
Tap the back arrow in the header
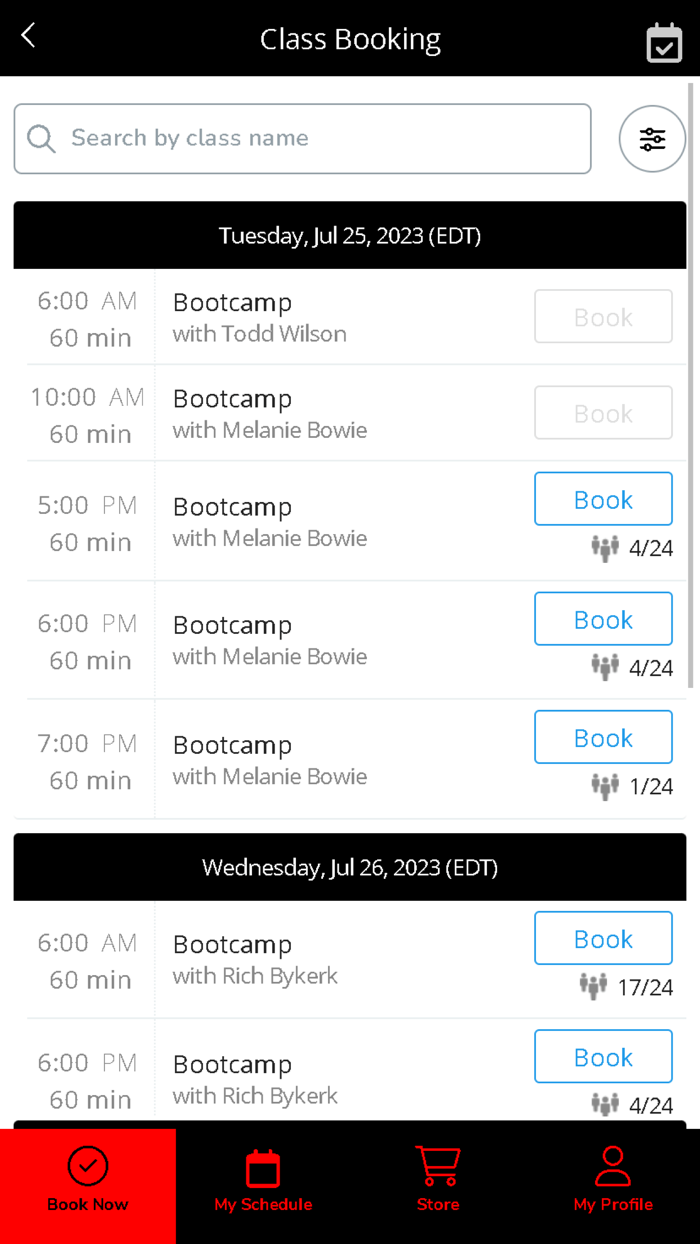click(27, 35)
